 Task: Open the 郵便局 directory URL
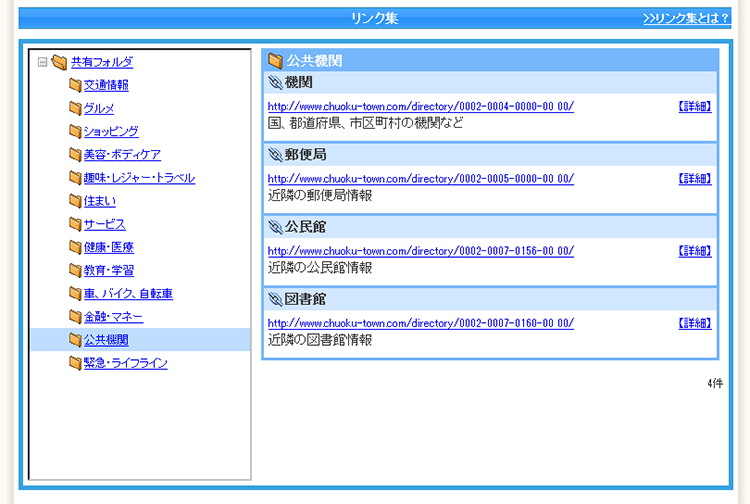coord(421,179)
